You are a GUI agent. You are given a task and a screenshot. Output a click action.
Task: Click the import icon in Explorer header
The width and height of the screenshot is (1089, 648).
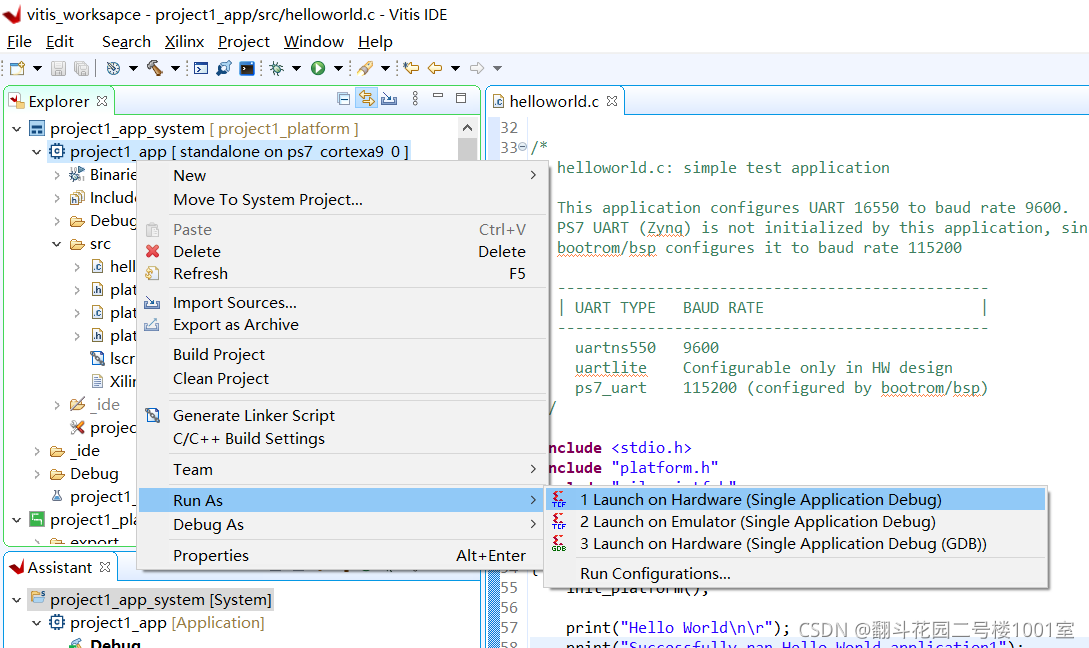point(389,99)
